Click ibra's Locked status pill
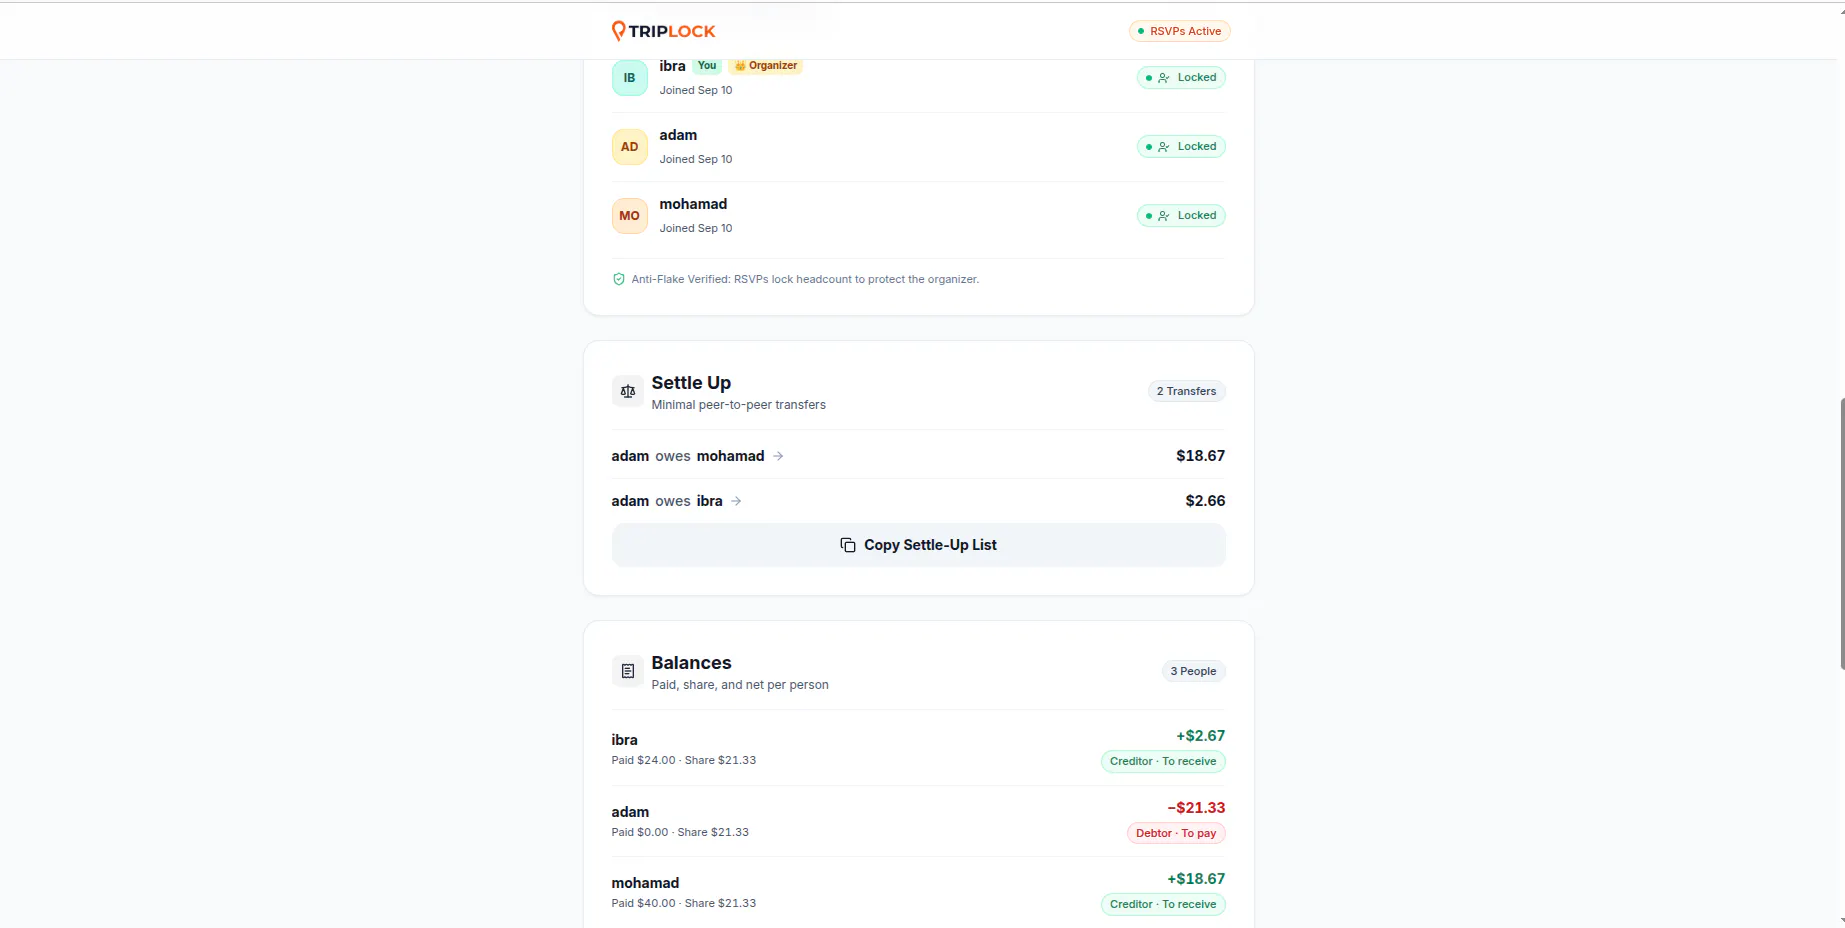The width and height of the screenshot is (1845, 928). pos(1181,78)
